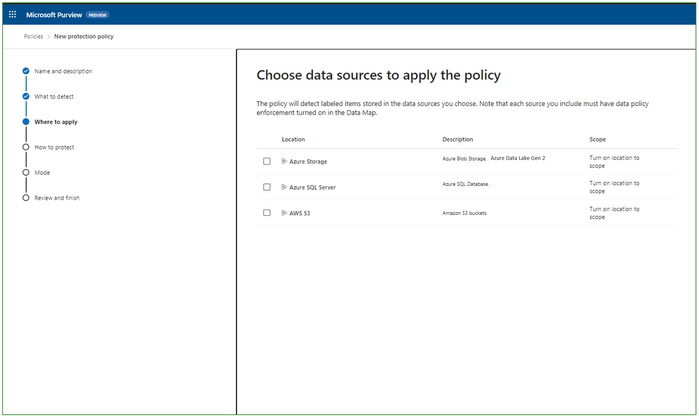The image size is (699, 417).
Task: Click the Description column header
Action: [x=458, y=139]
